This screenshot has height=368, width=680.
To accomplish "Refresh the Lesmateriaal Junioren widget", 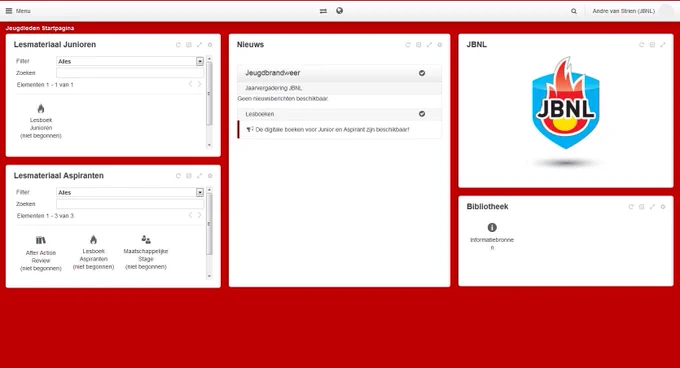I will click(178, 45).
